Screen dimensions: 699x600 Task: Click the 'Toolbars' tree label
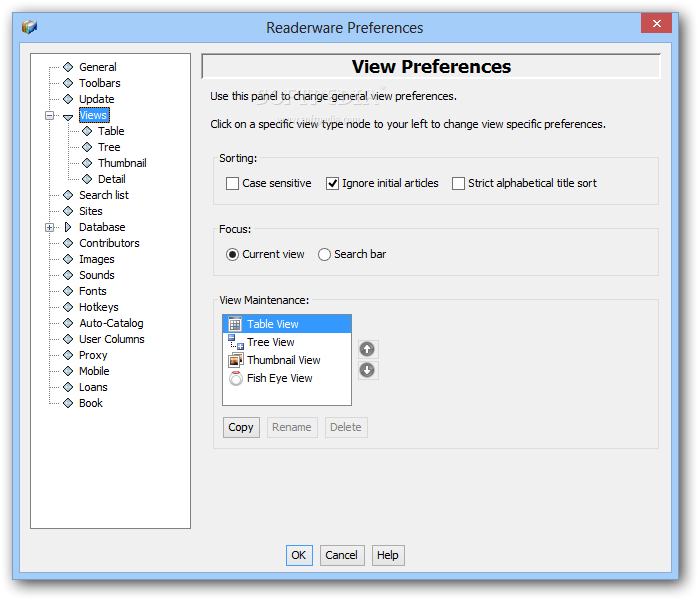pyautogui.click(x=100, y=83)
